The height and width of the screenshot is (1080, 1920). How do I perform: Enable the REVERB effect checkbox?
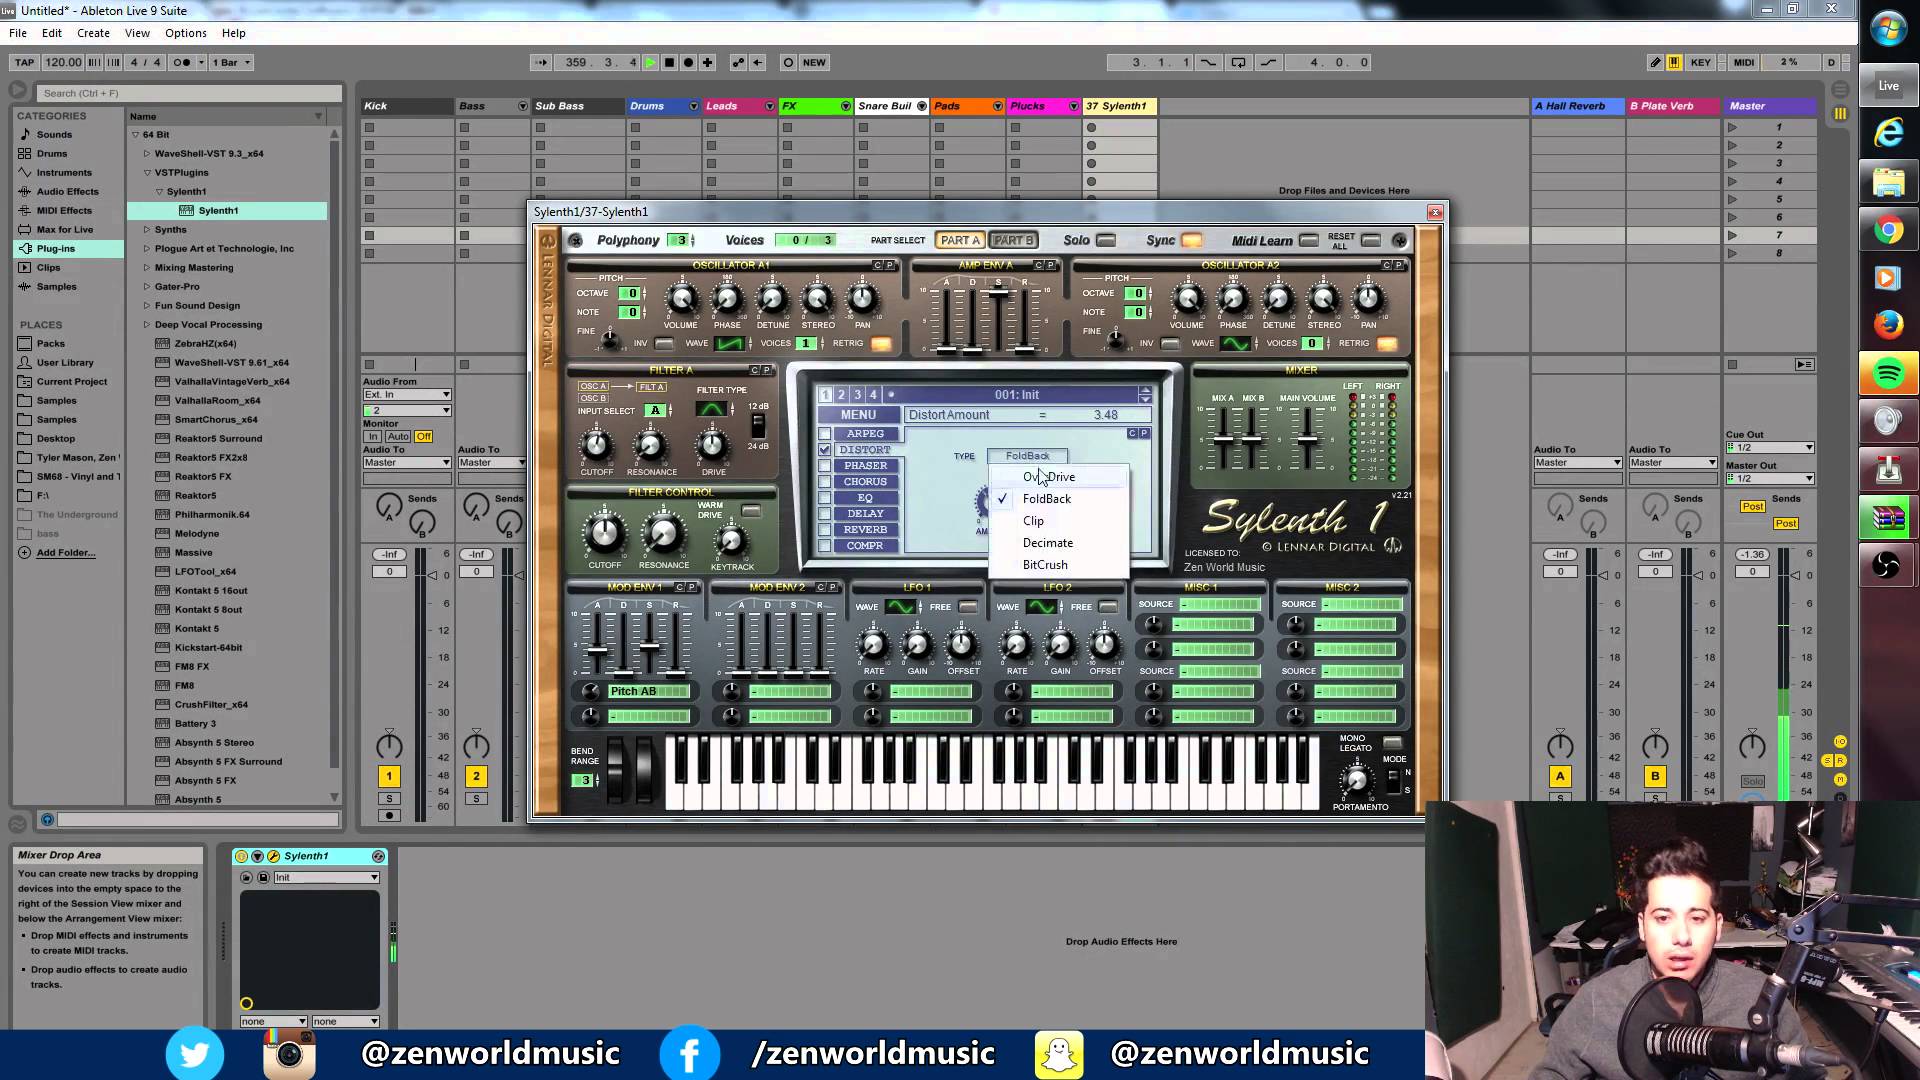[x=824, y=530]
